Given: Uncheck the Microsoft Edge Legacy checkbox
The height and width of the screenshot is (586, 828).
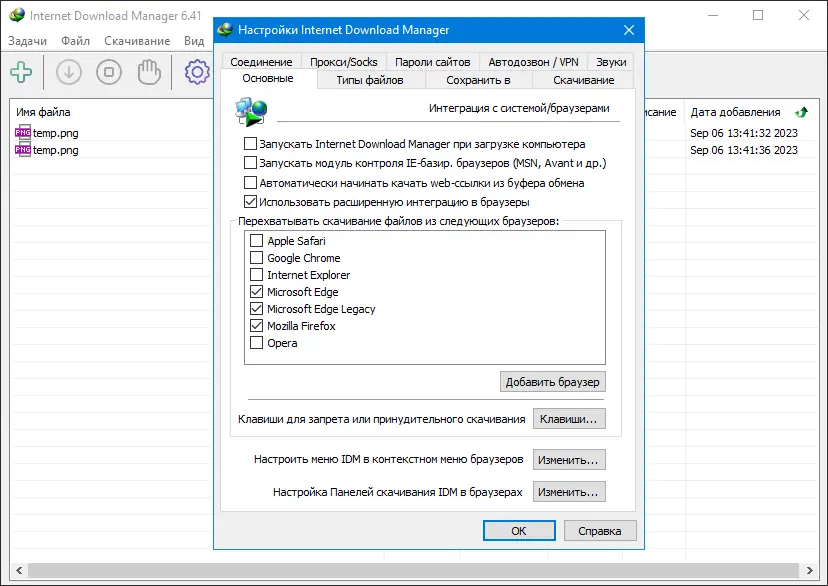Looking at the screenshot, I should point(256,308).
